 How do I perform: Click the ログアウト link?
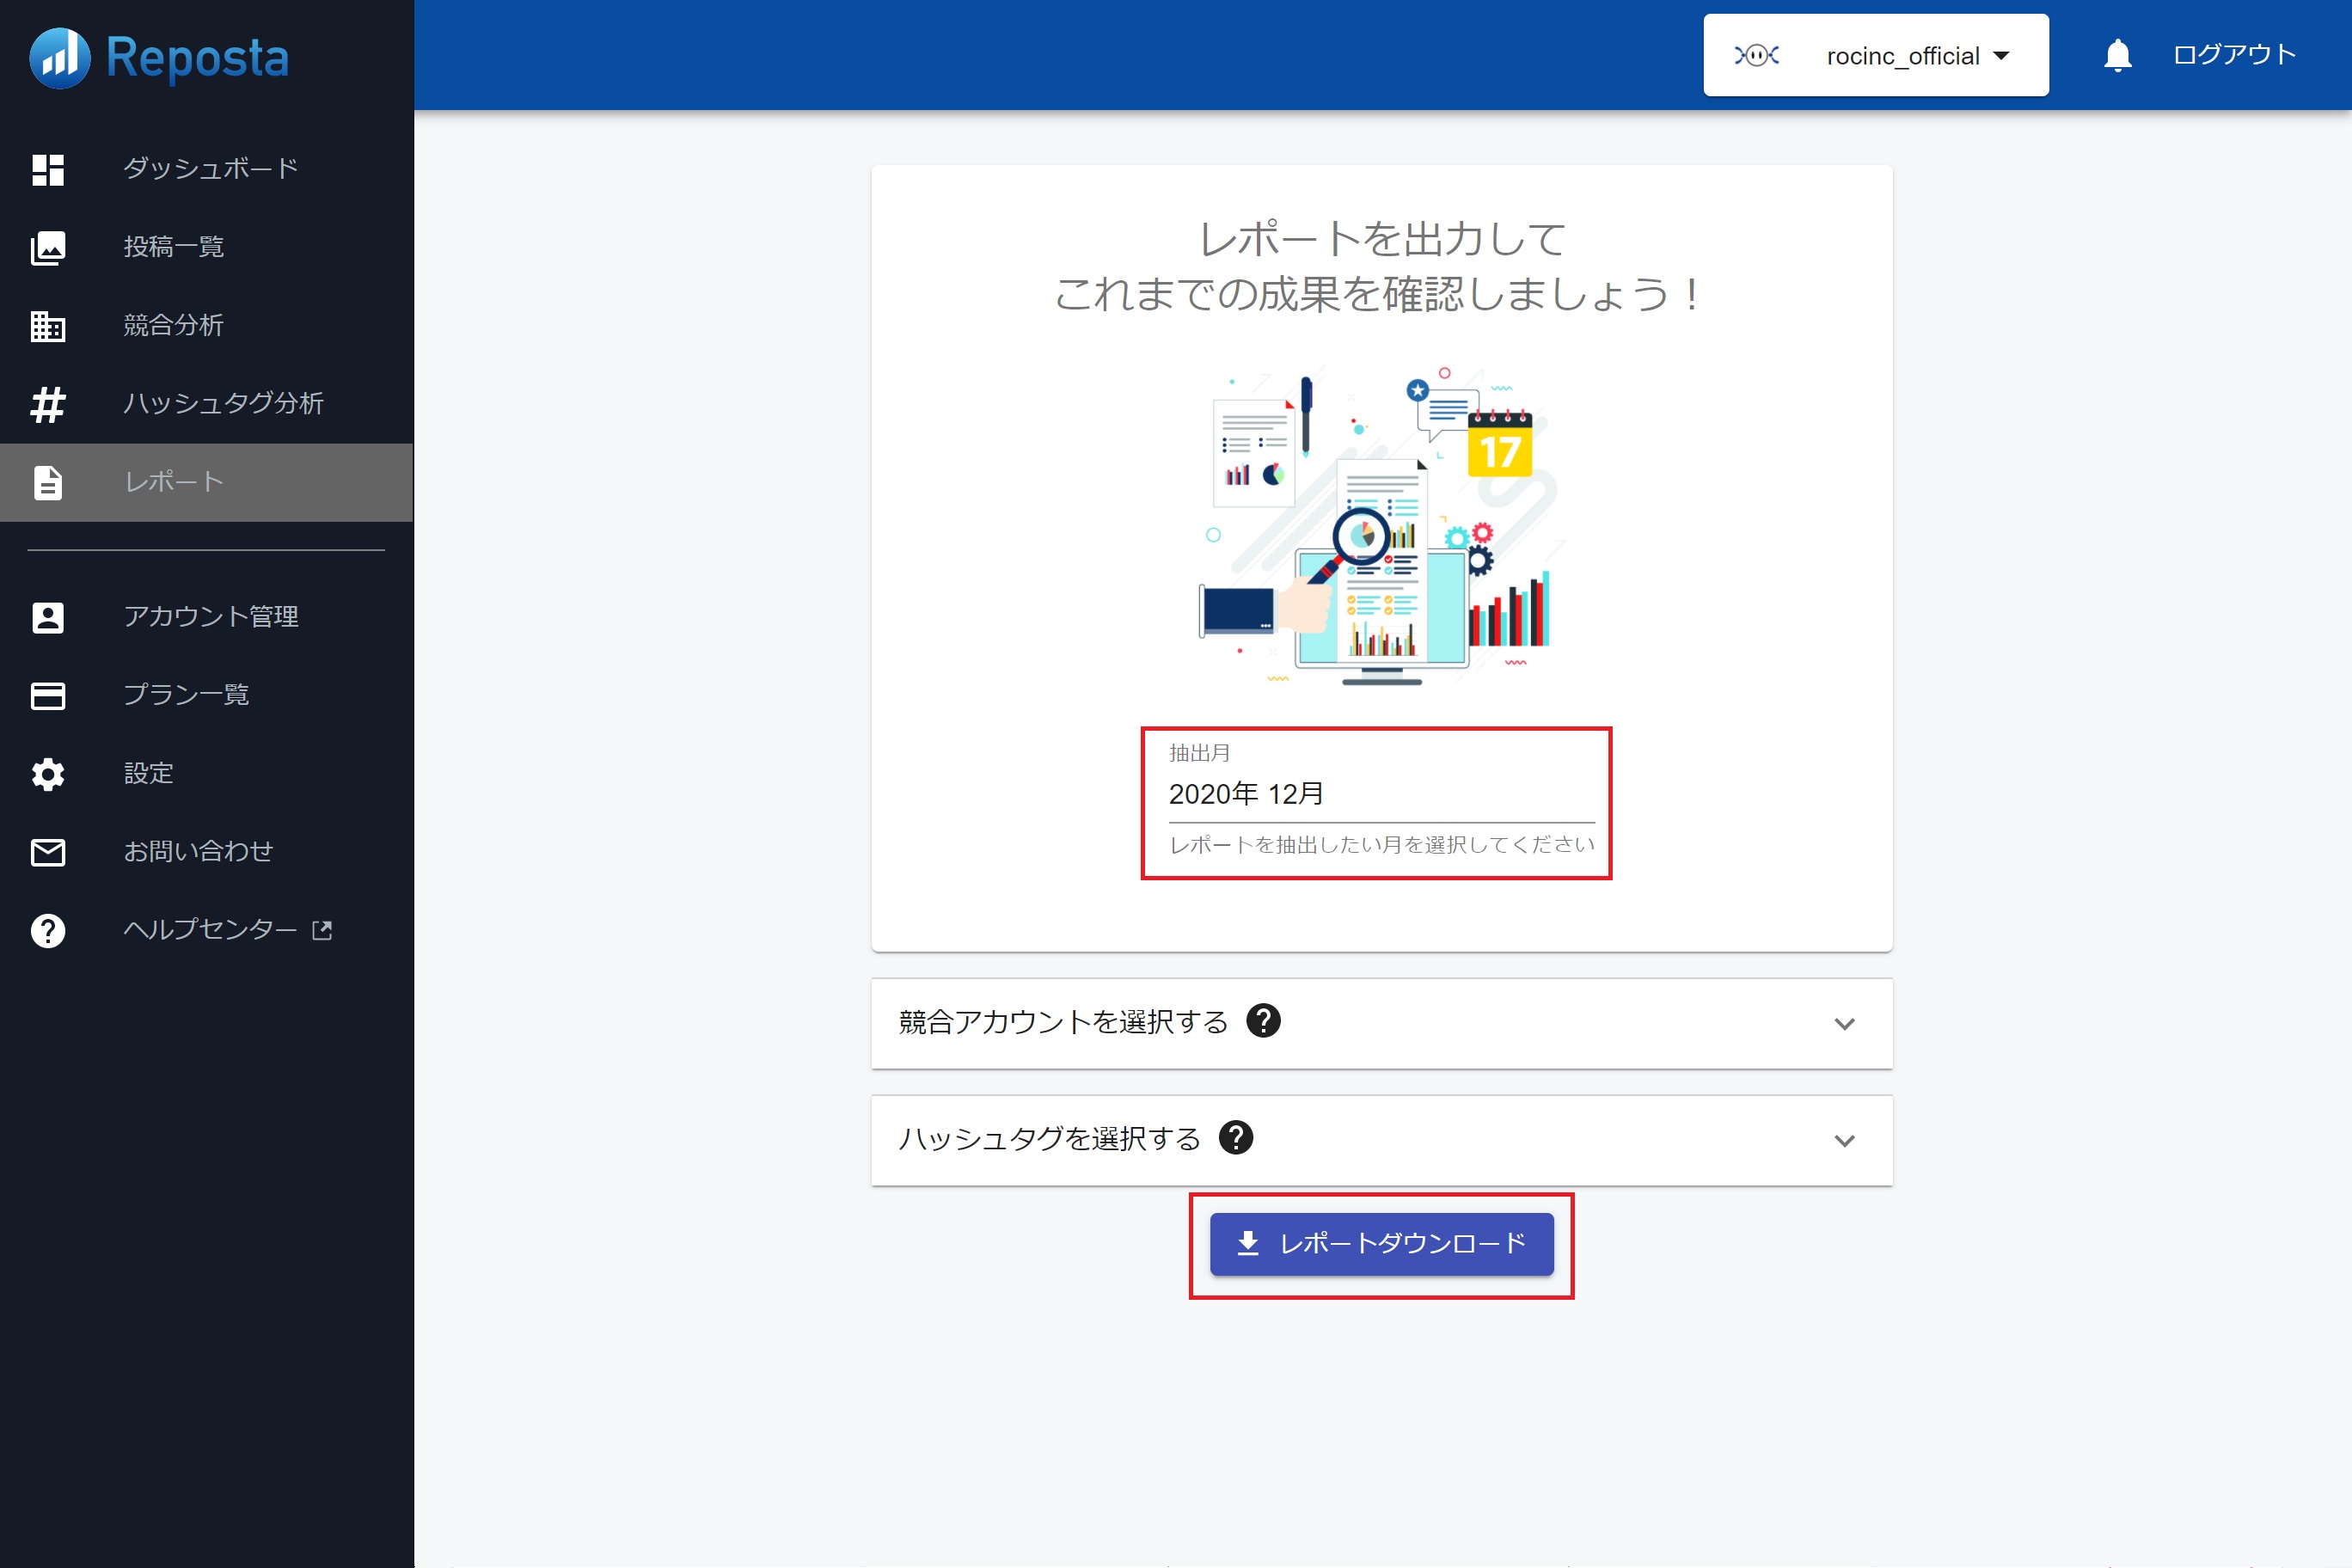[2234, 55]
